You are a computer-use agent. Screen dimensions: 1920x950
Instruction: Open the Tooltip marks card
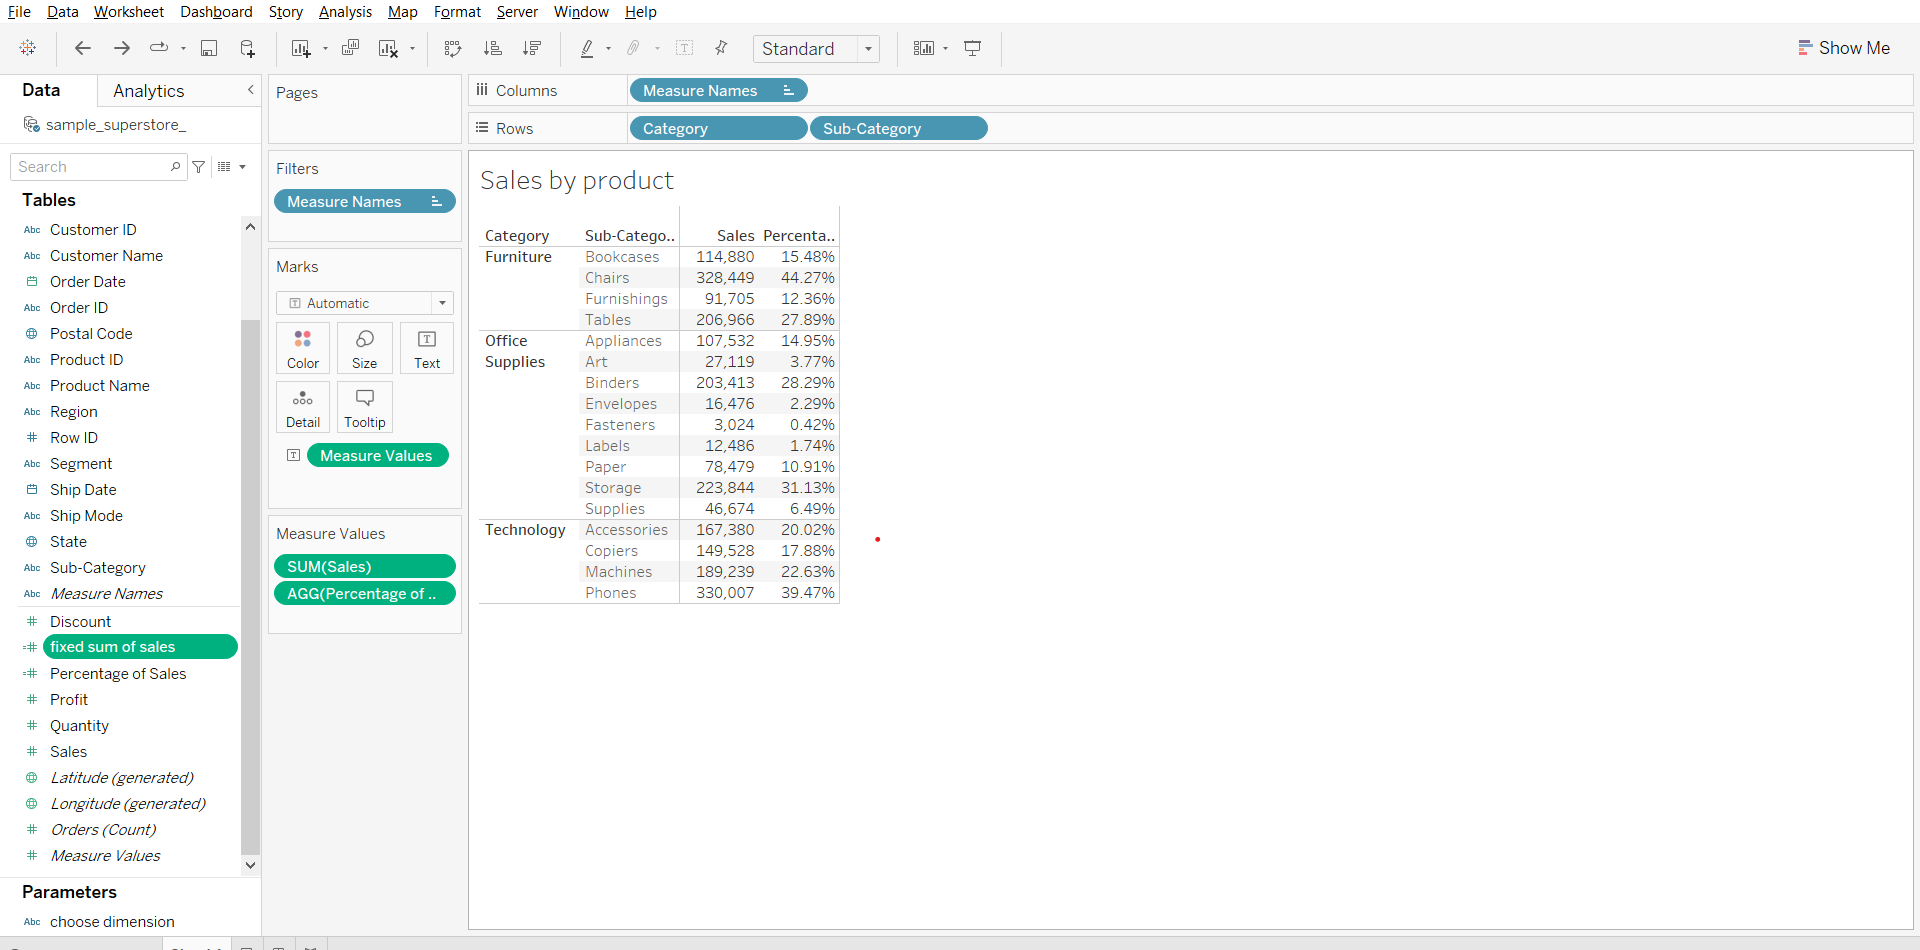point(364,407)
